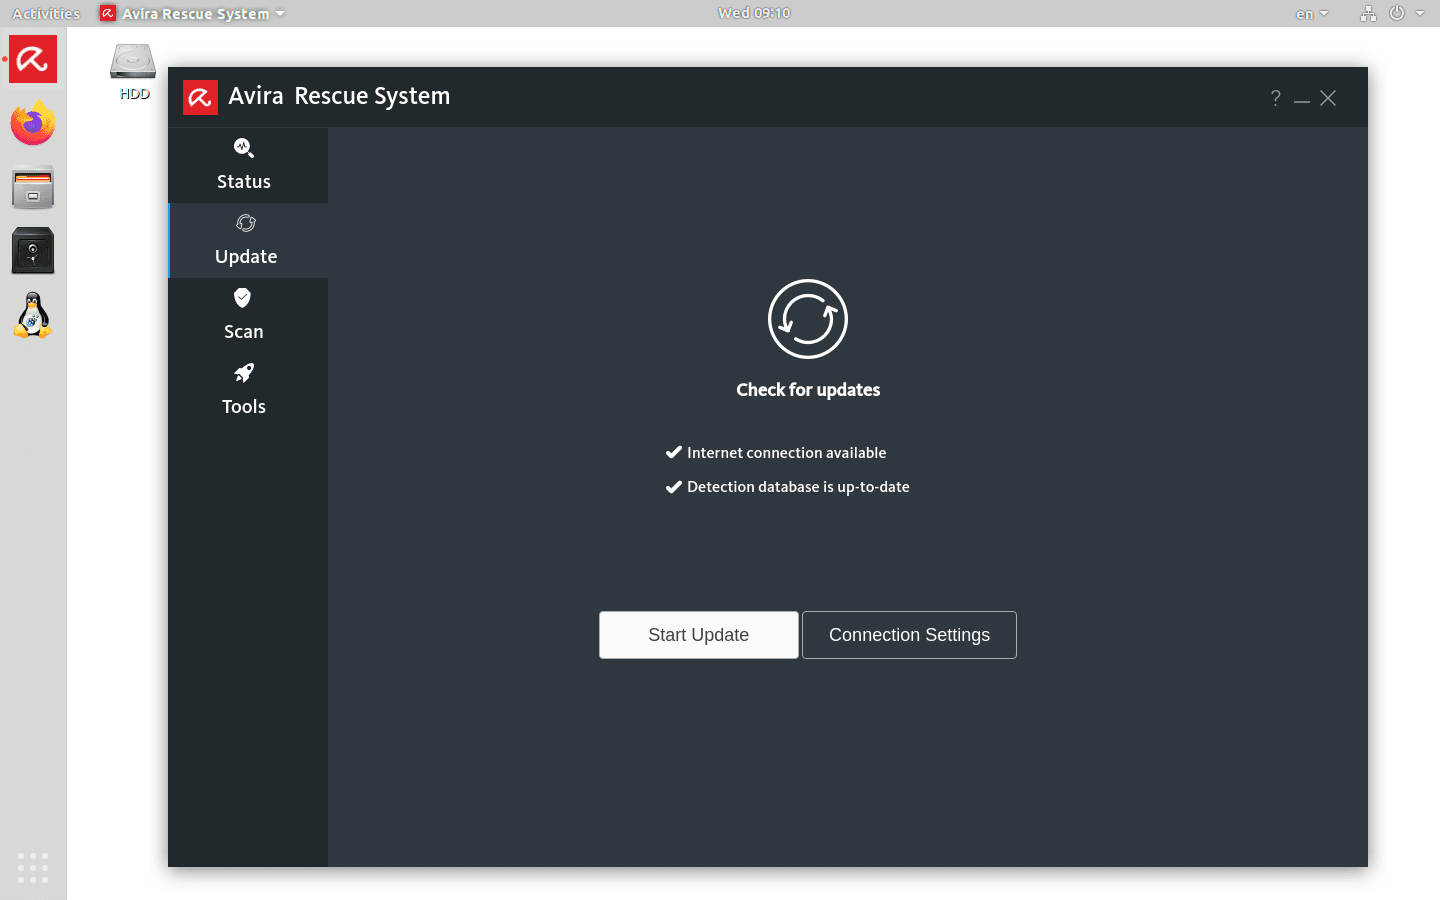The height and width of the screenshot is (900, 1440).
Task: Switch to the Scan section
Action: (248, 315)
